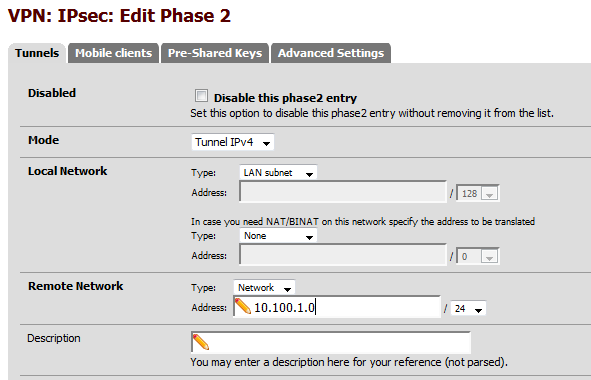Select the Tunnels tab
The width and height of the screenshot is (591, 380).
pyautogui.click(x=37, y=53)
